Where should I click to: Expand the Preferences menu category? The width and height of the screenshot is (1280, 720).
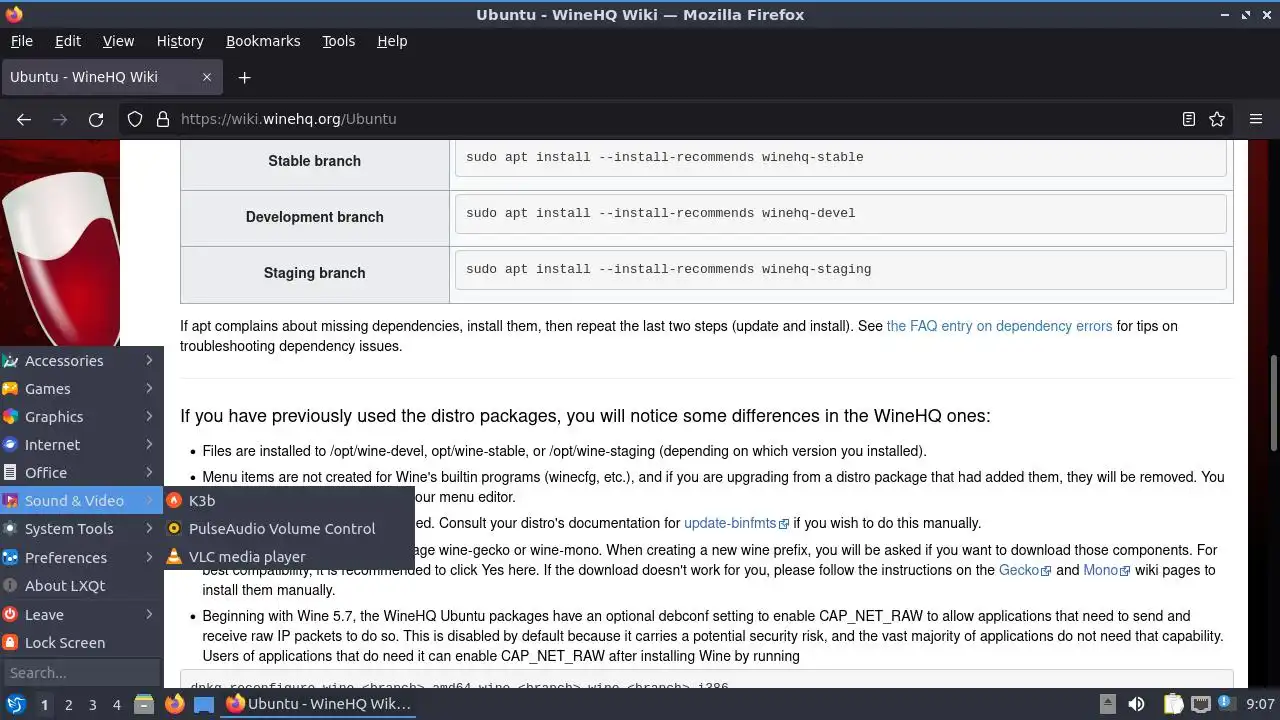pyautogui.click(x=81, y=558)
